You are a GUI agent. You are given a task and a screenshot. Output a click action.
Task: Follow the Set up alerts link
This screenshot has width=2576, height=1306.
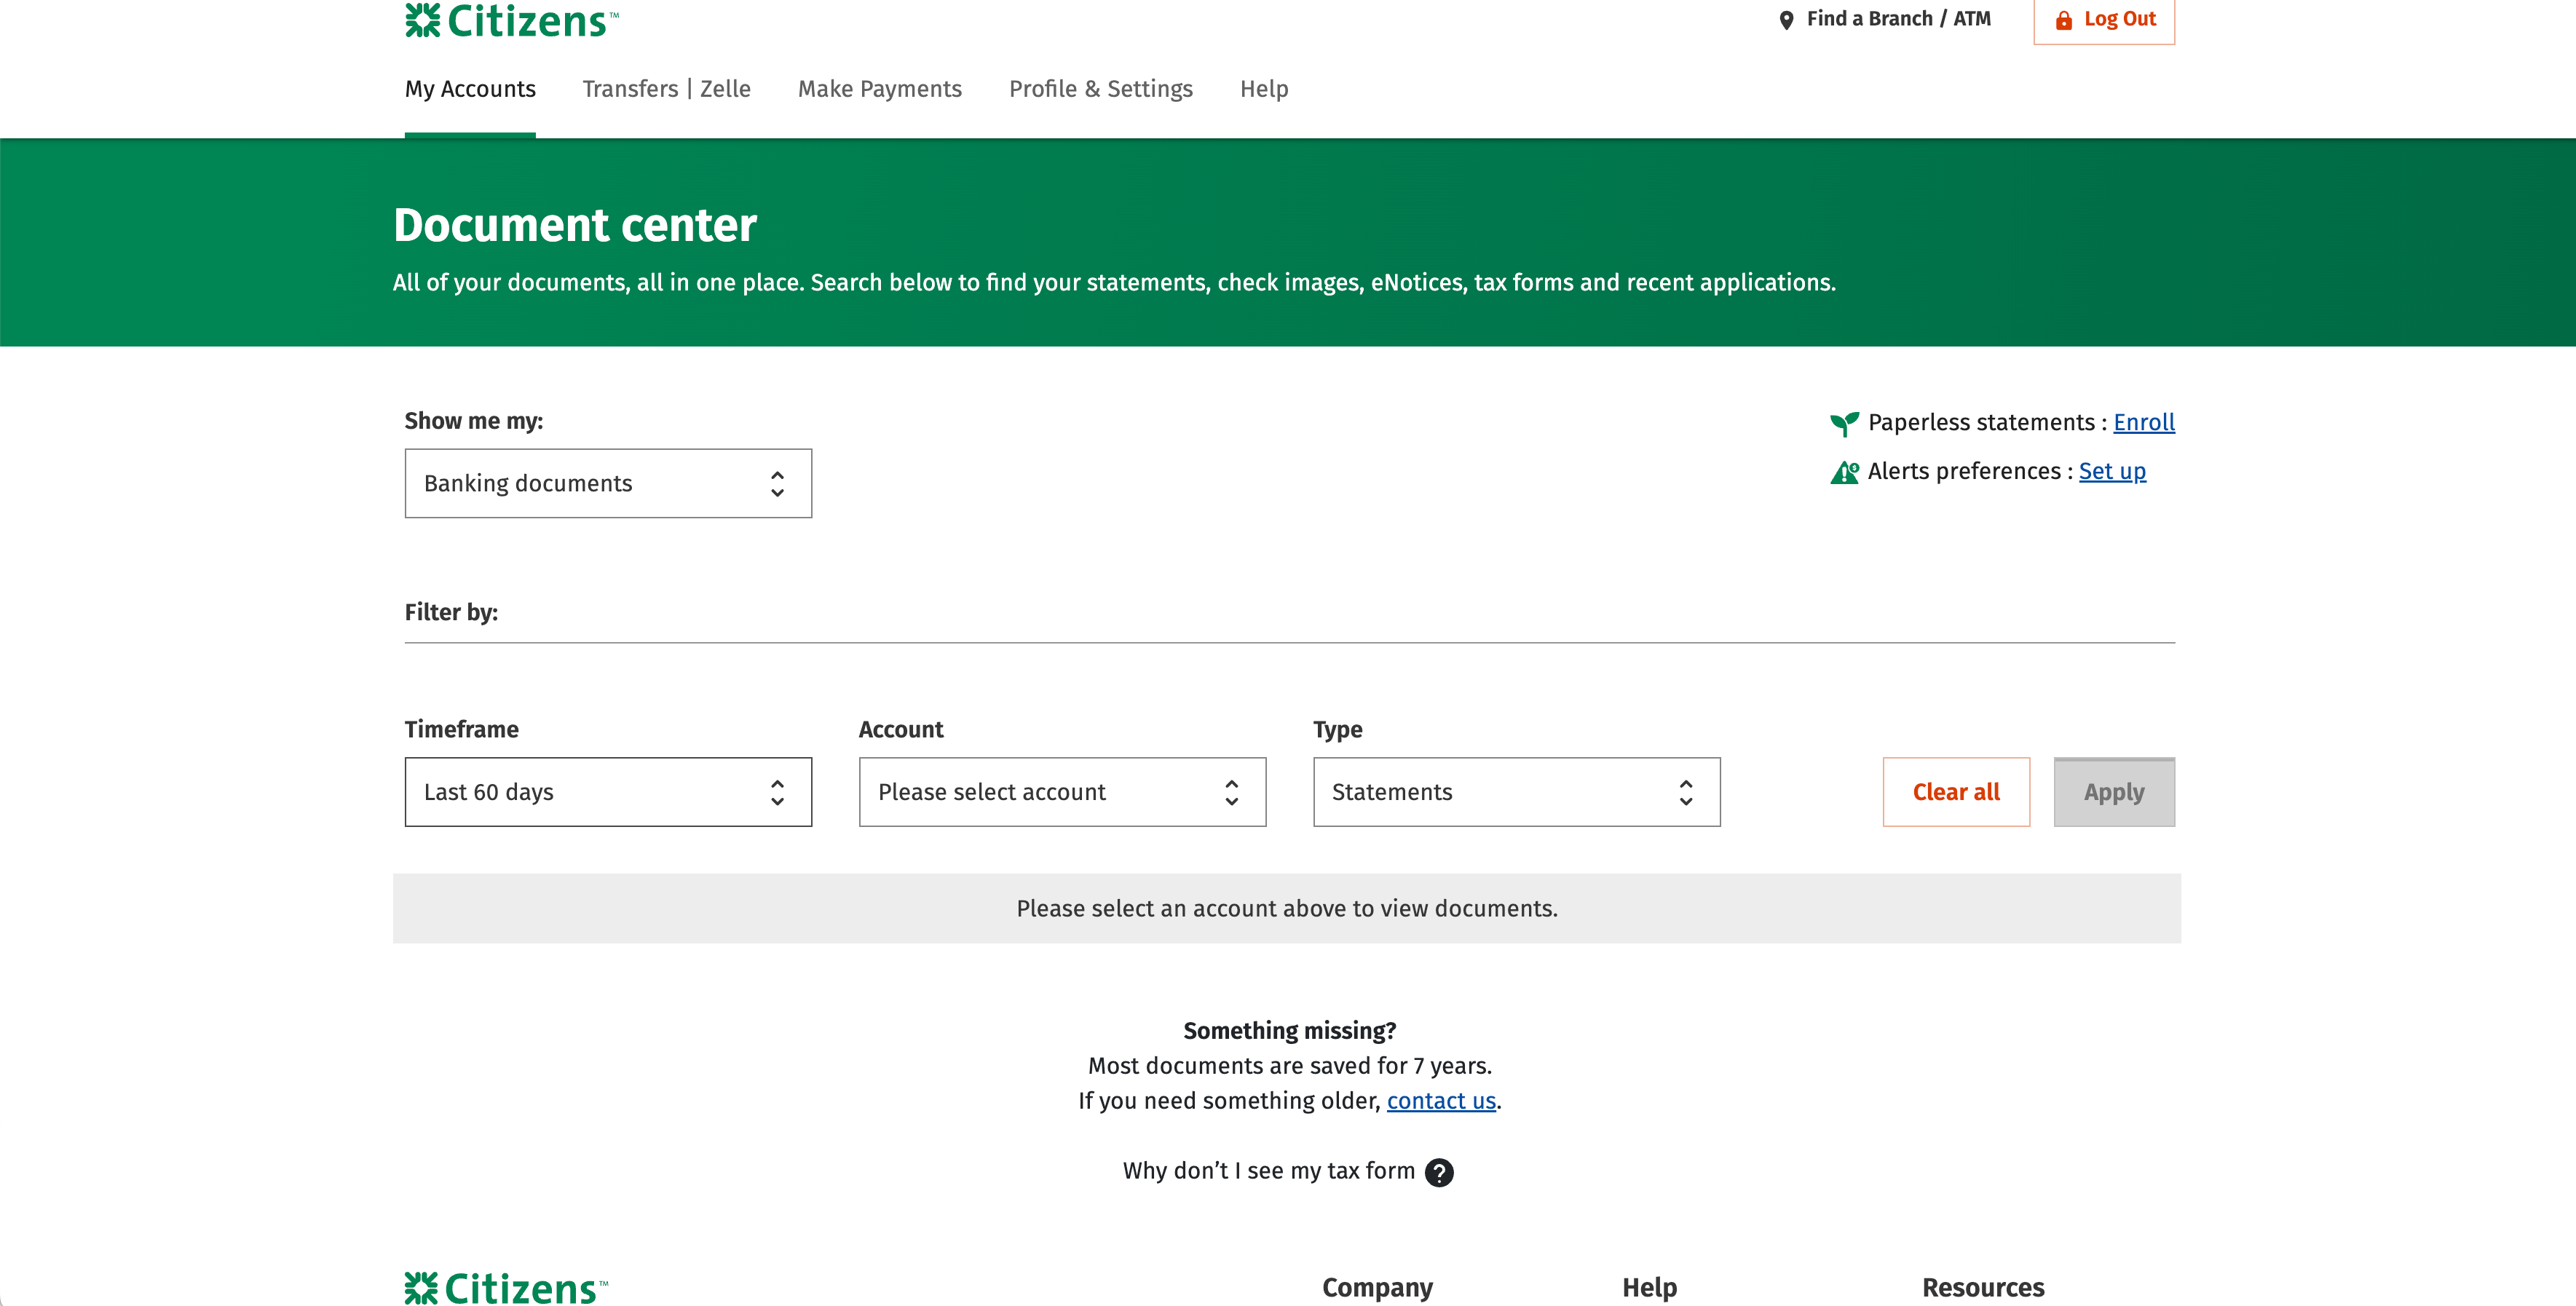click(2112, 472)
